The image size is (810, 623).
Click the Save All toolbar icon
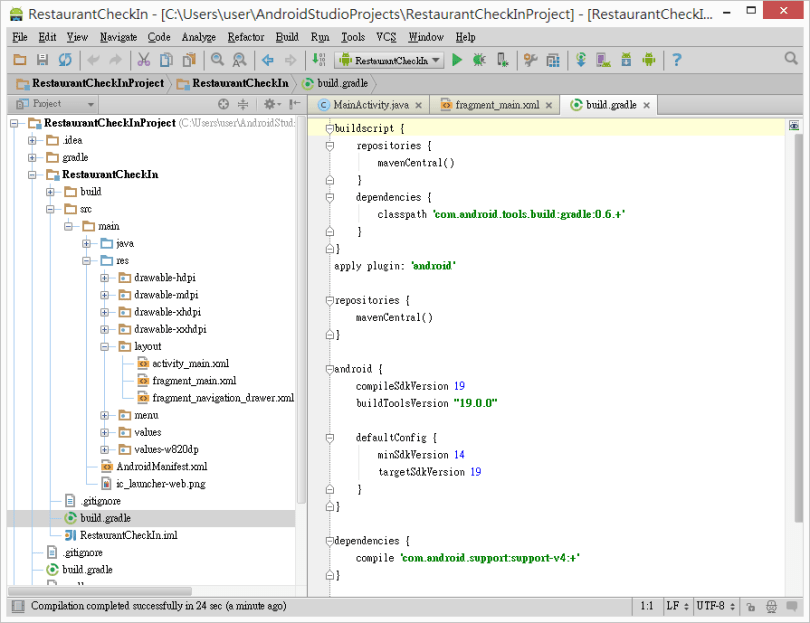43,61
